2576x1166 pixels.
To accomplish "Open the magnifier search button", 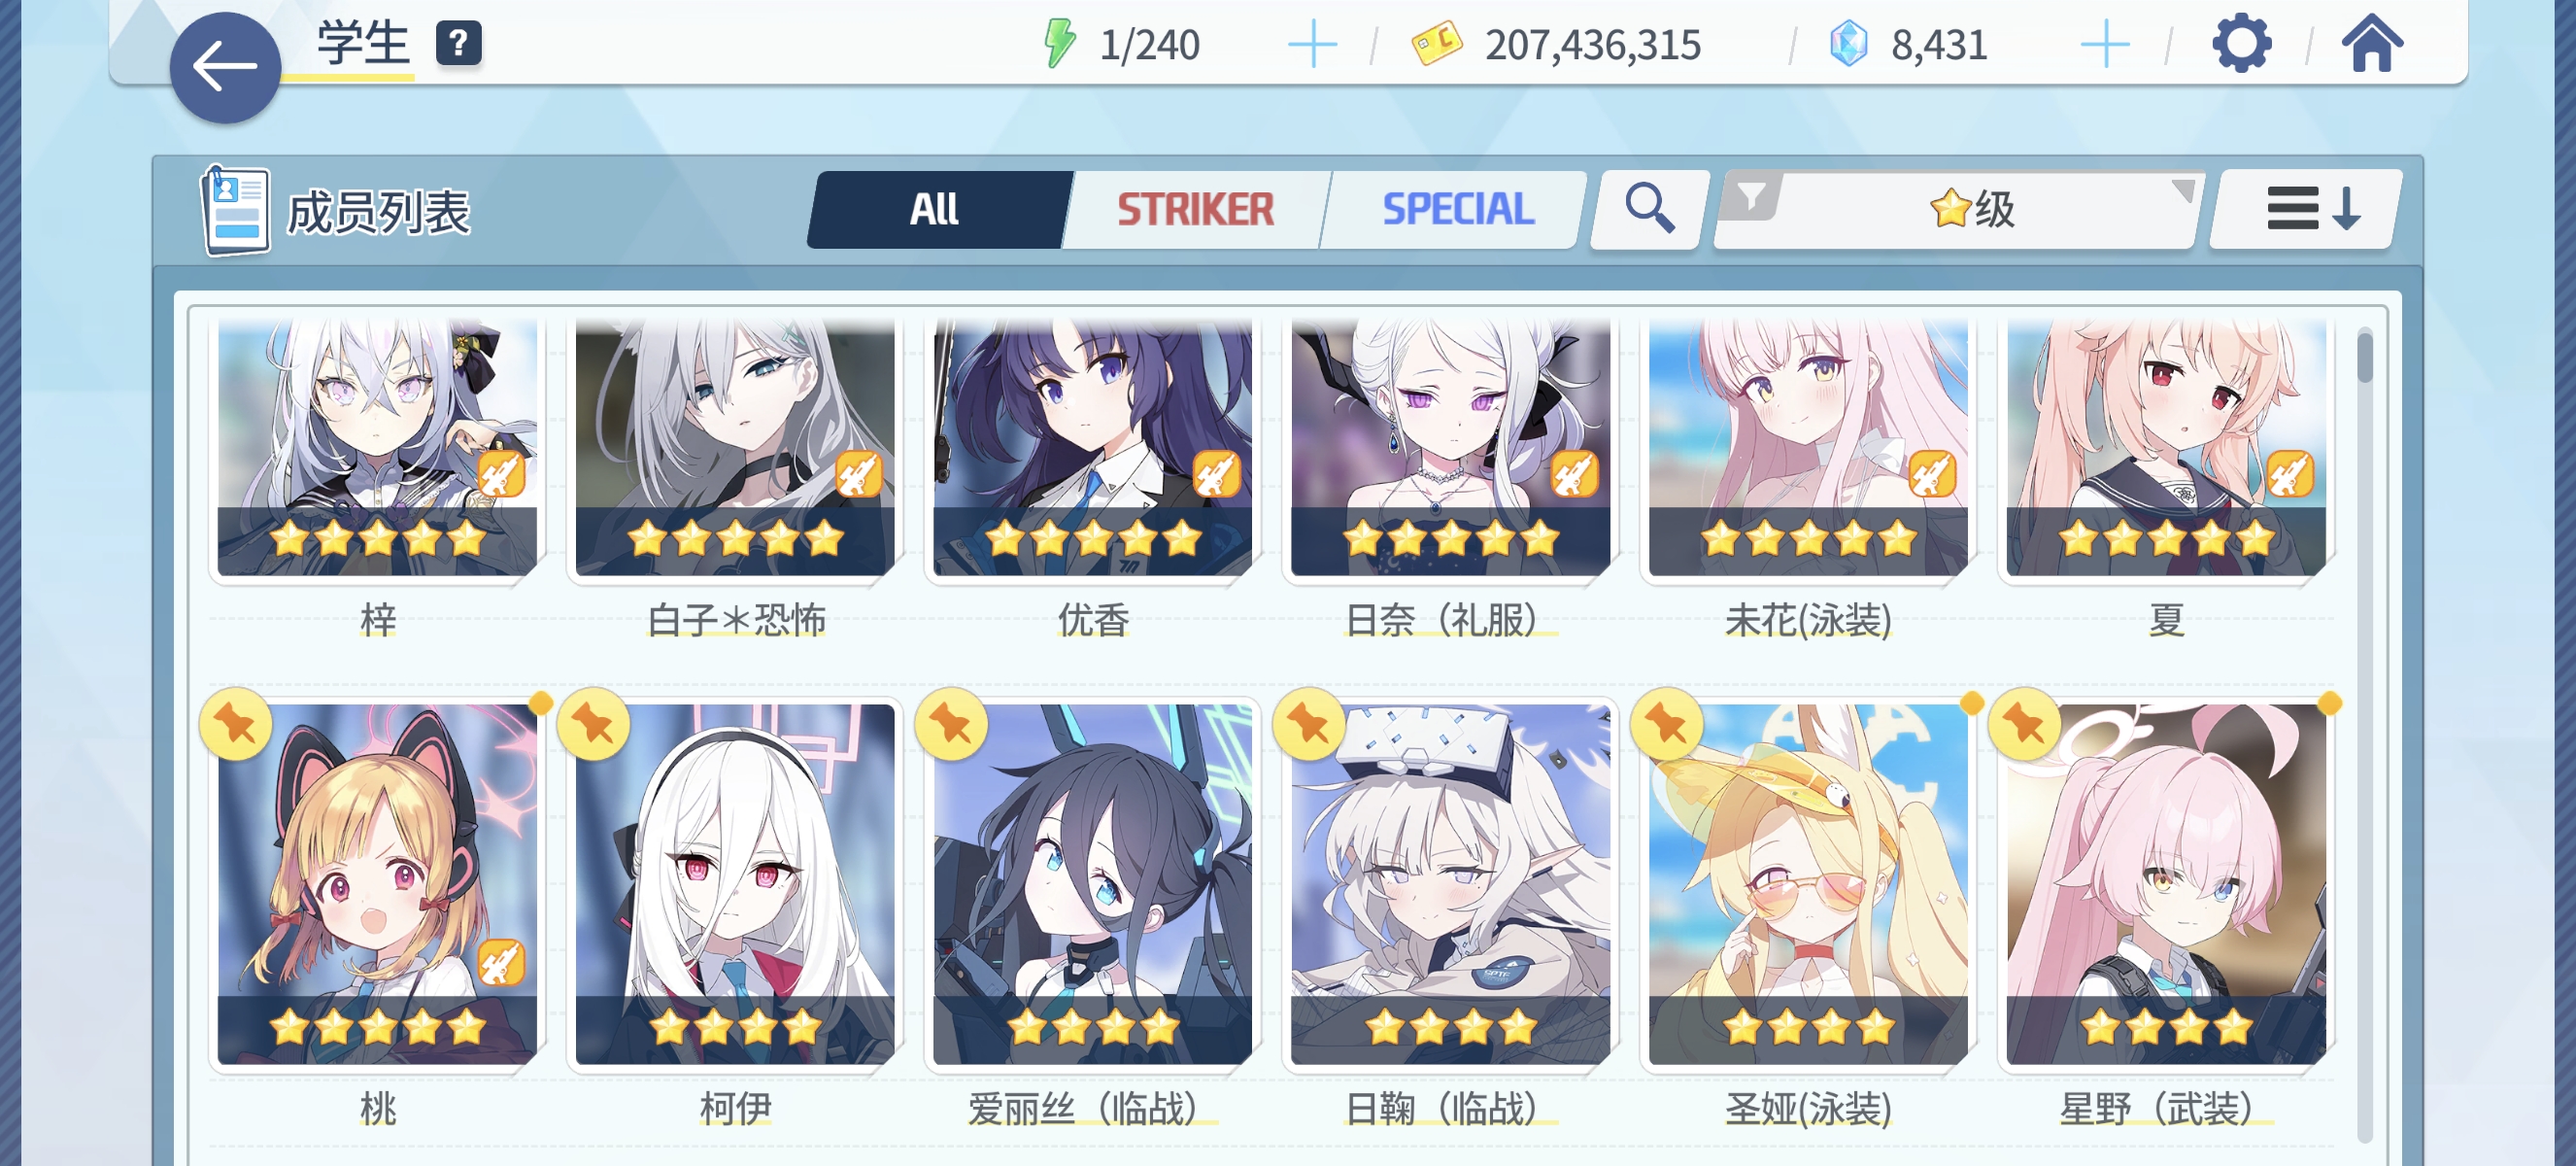I will (1649, 209).
